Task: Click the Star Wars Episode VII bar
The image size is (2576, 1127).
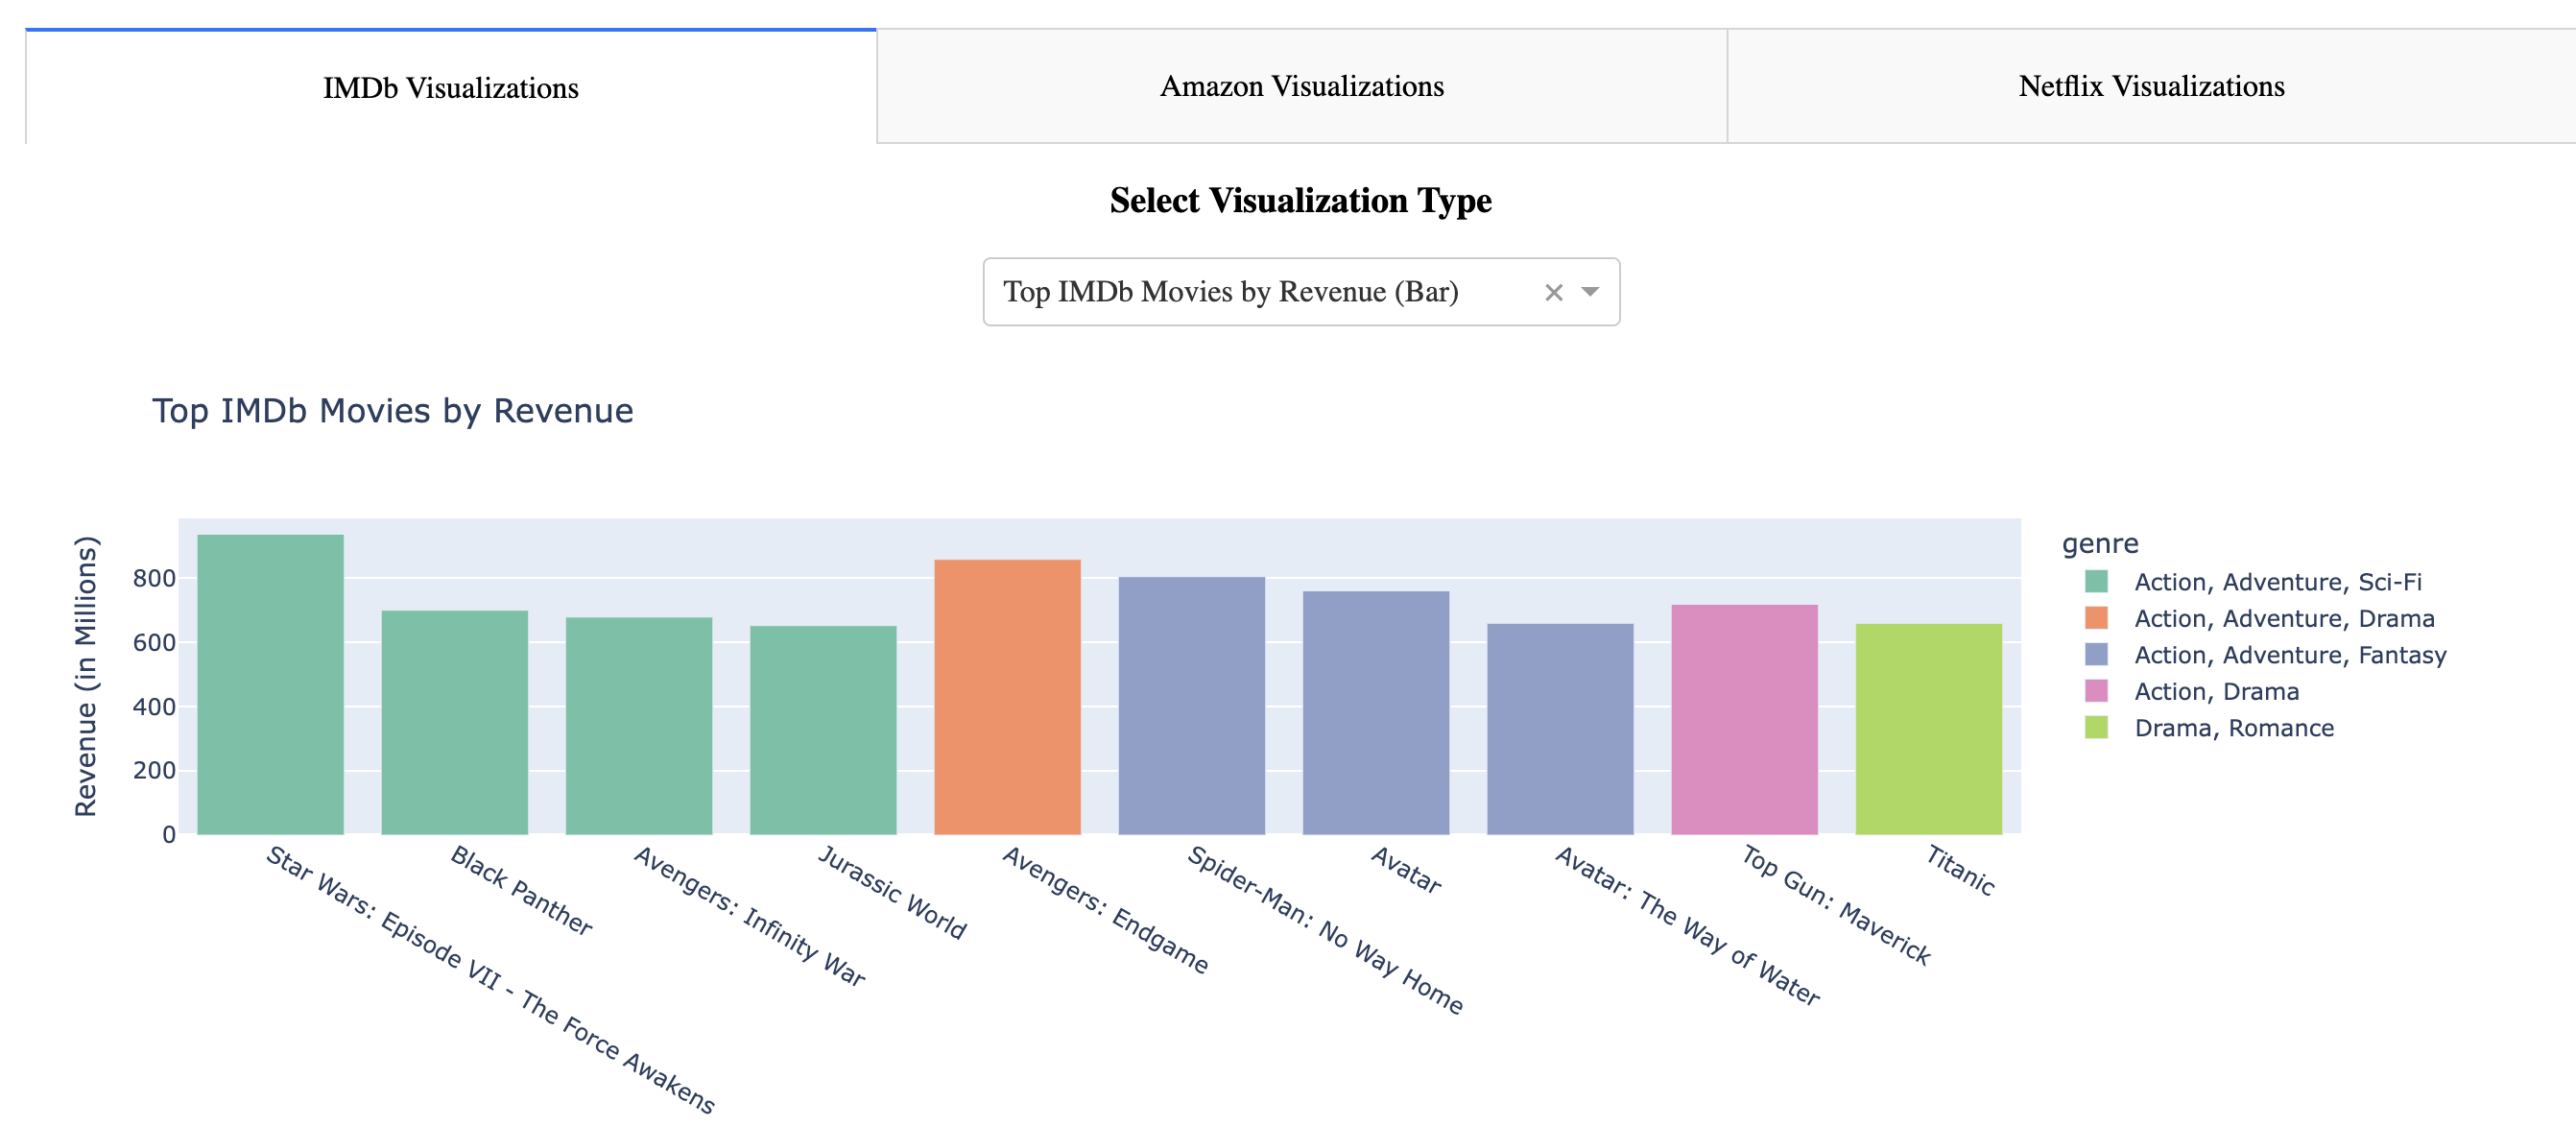Action: click(270, 685)
